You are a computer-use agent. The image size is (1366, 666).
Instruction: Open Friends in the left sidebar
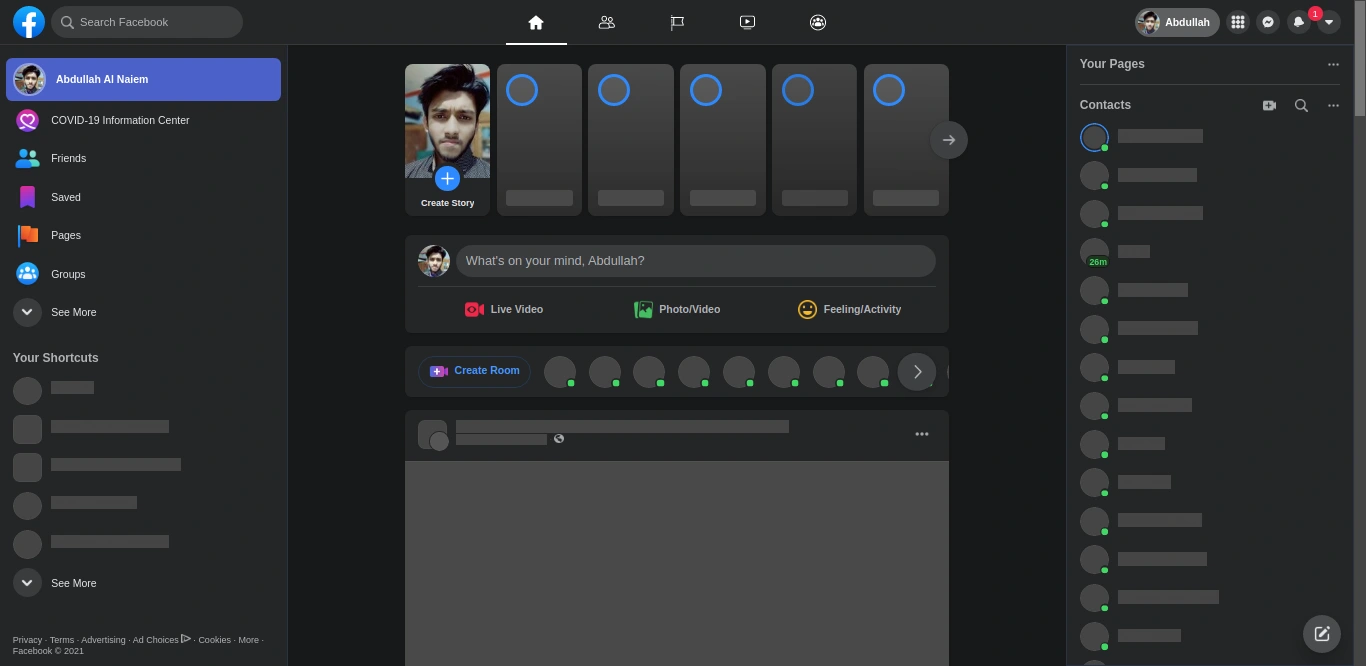point(143,158)
